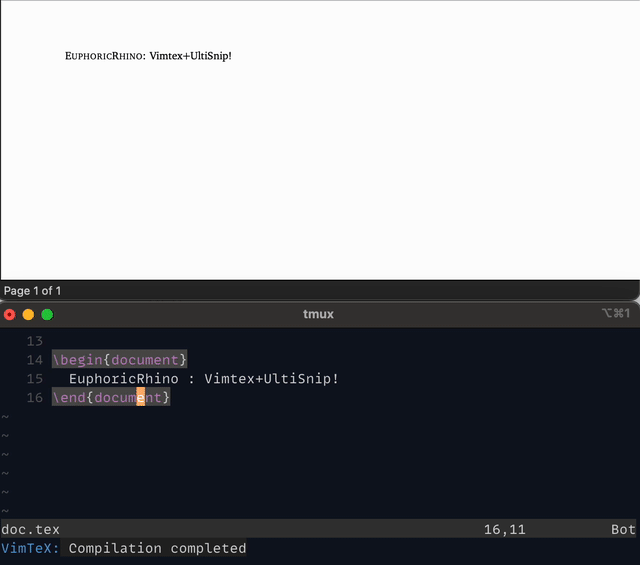Click EuphoricRhino text in the PDF preview

pos(104,56)
